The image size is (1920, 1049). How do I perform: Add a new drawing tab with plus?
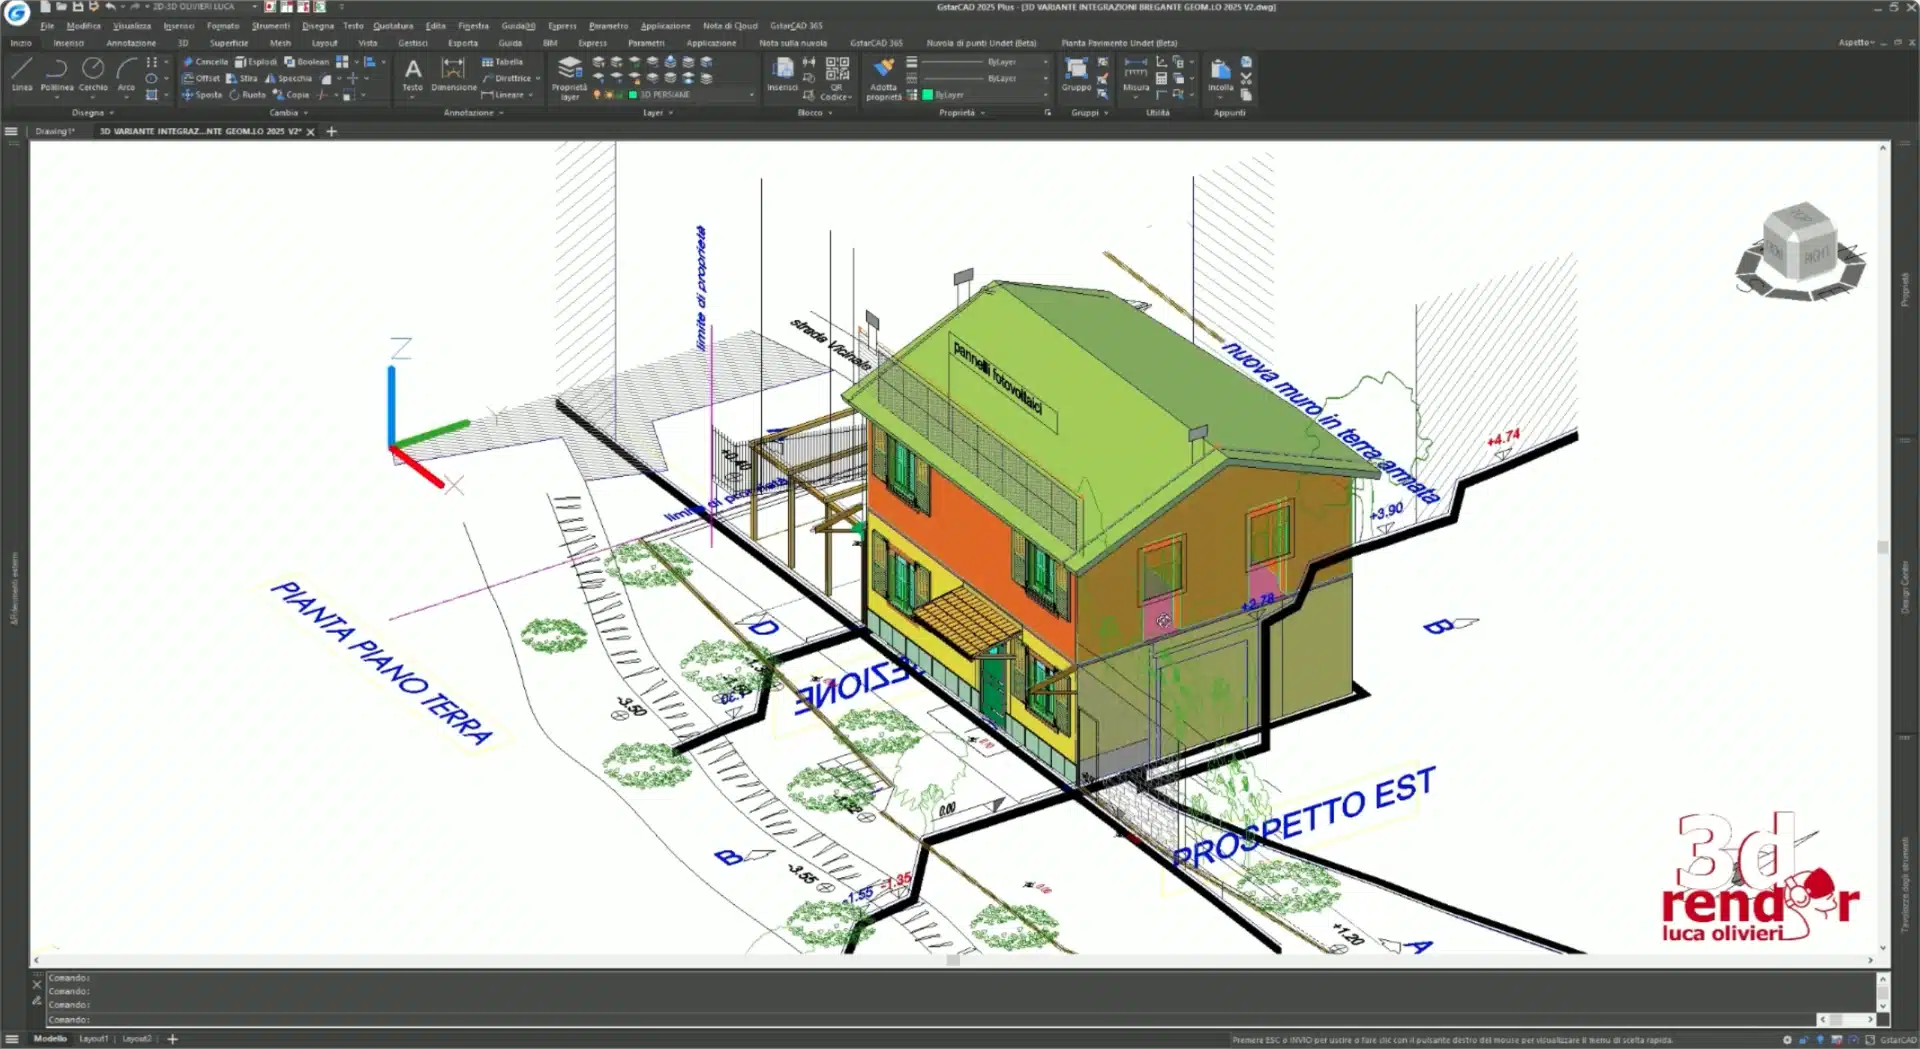click(332, 131)
